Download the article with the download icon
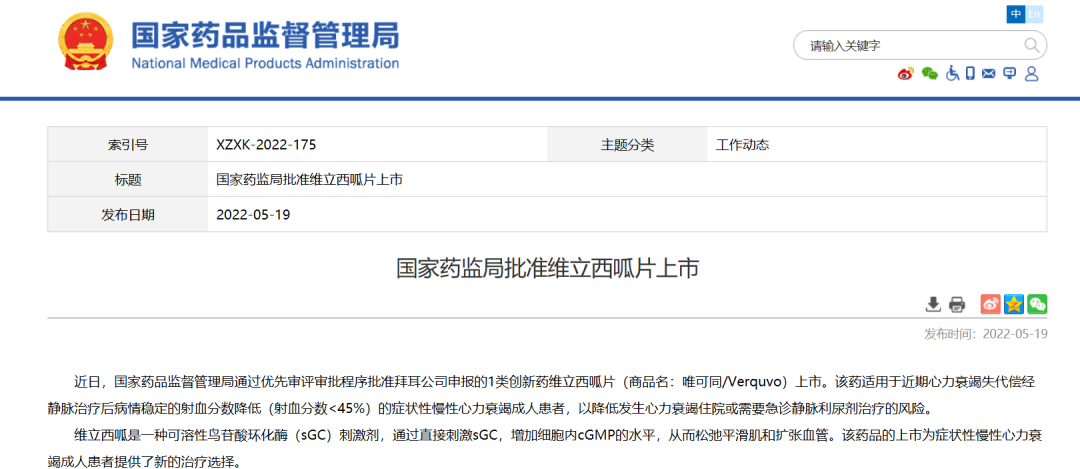This screenshot has width=1080, height=469. (x=933, y=304)
